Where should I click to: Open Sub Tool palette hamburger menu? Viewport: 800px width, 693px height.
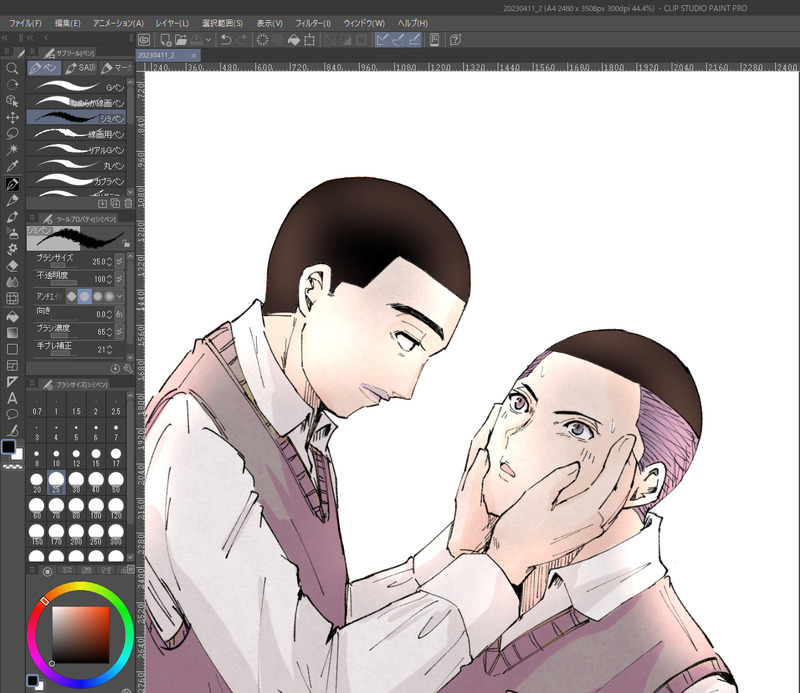tap(32, 52)
